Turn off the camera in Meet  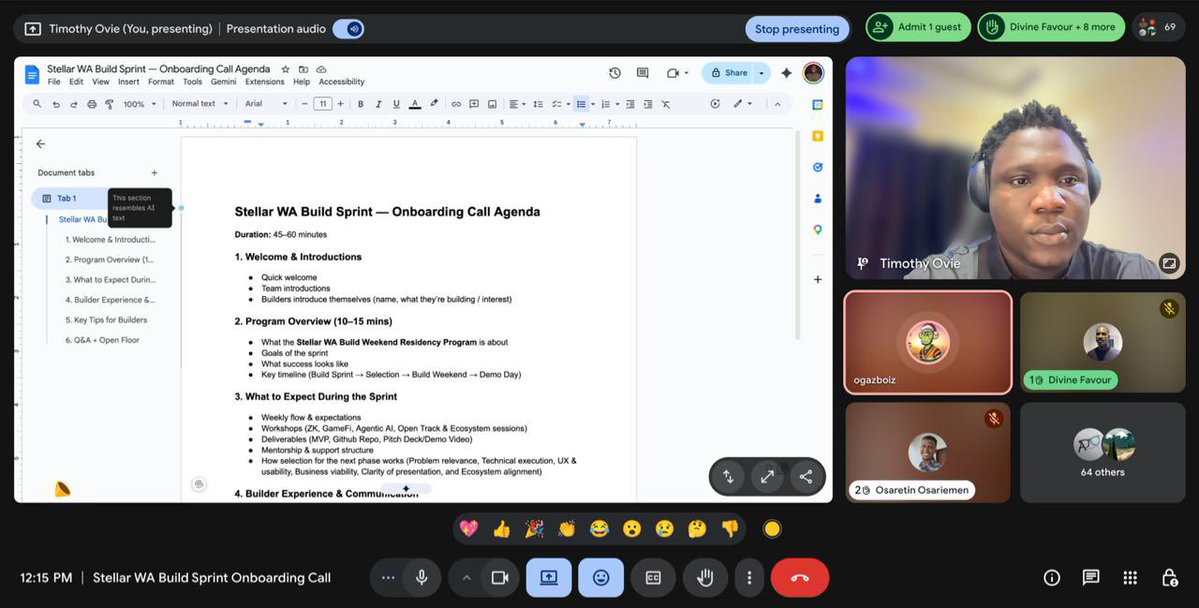pos(500,577)
